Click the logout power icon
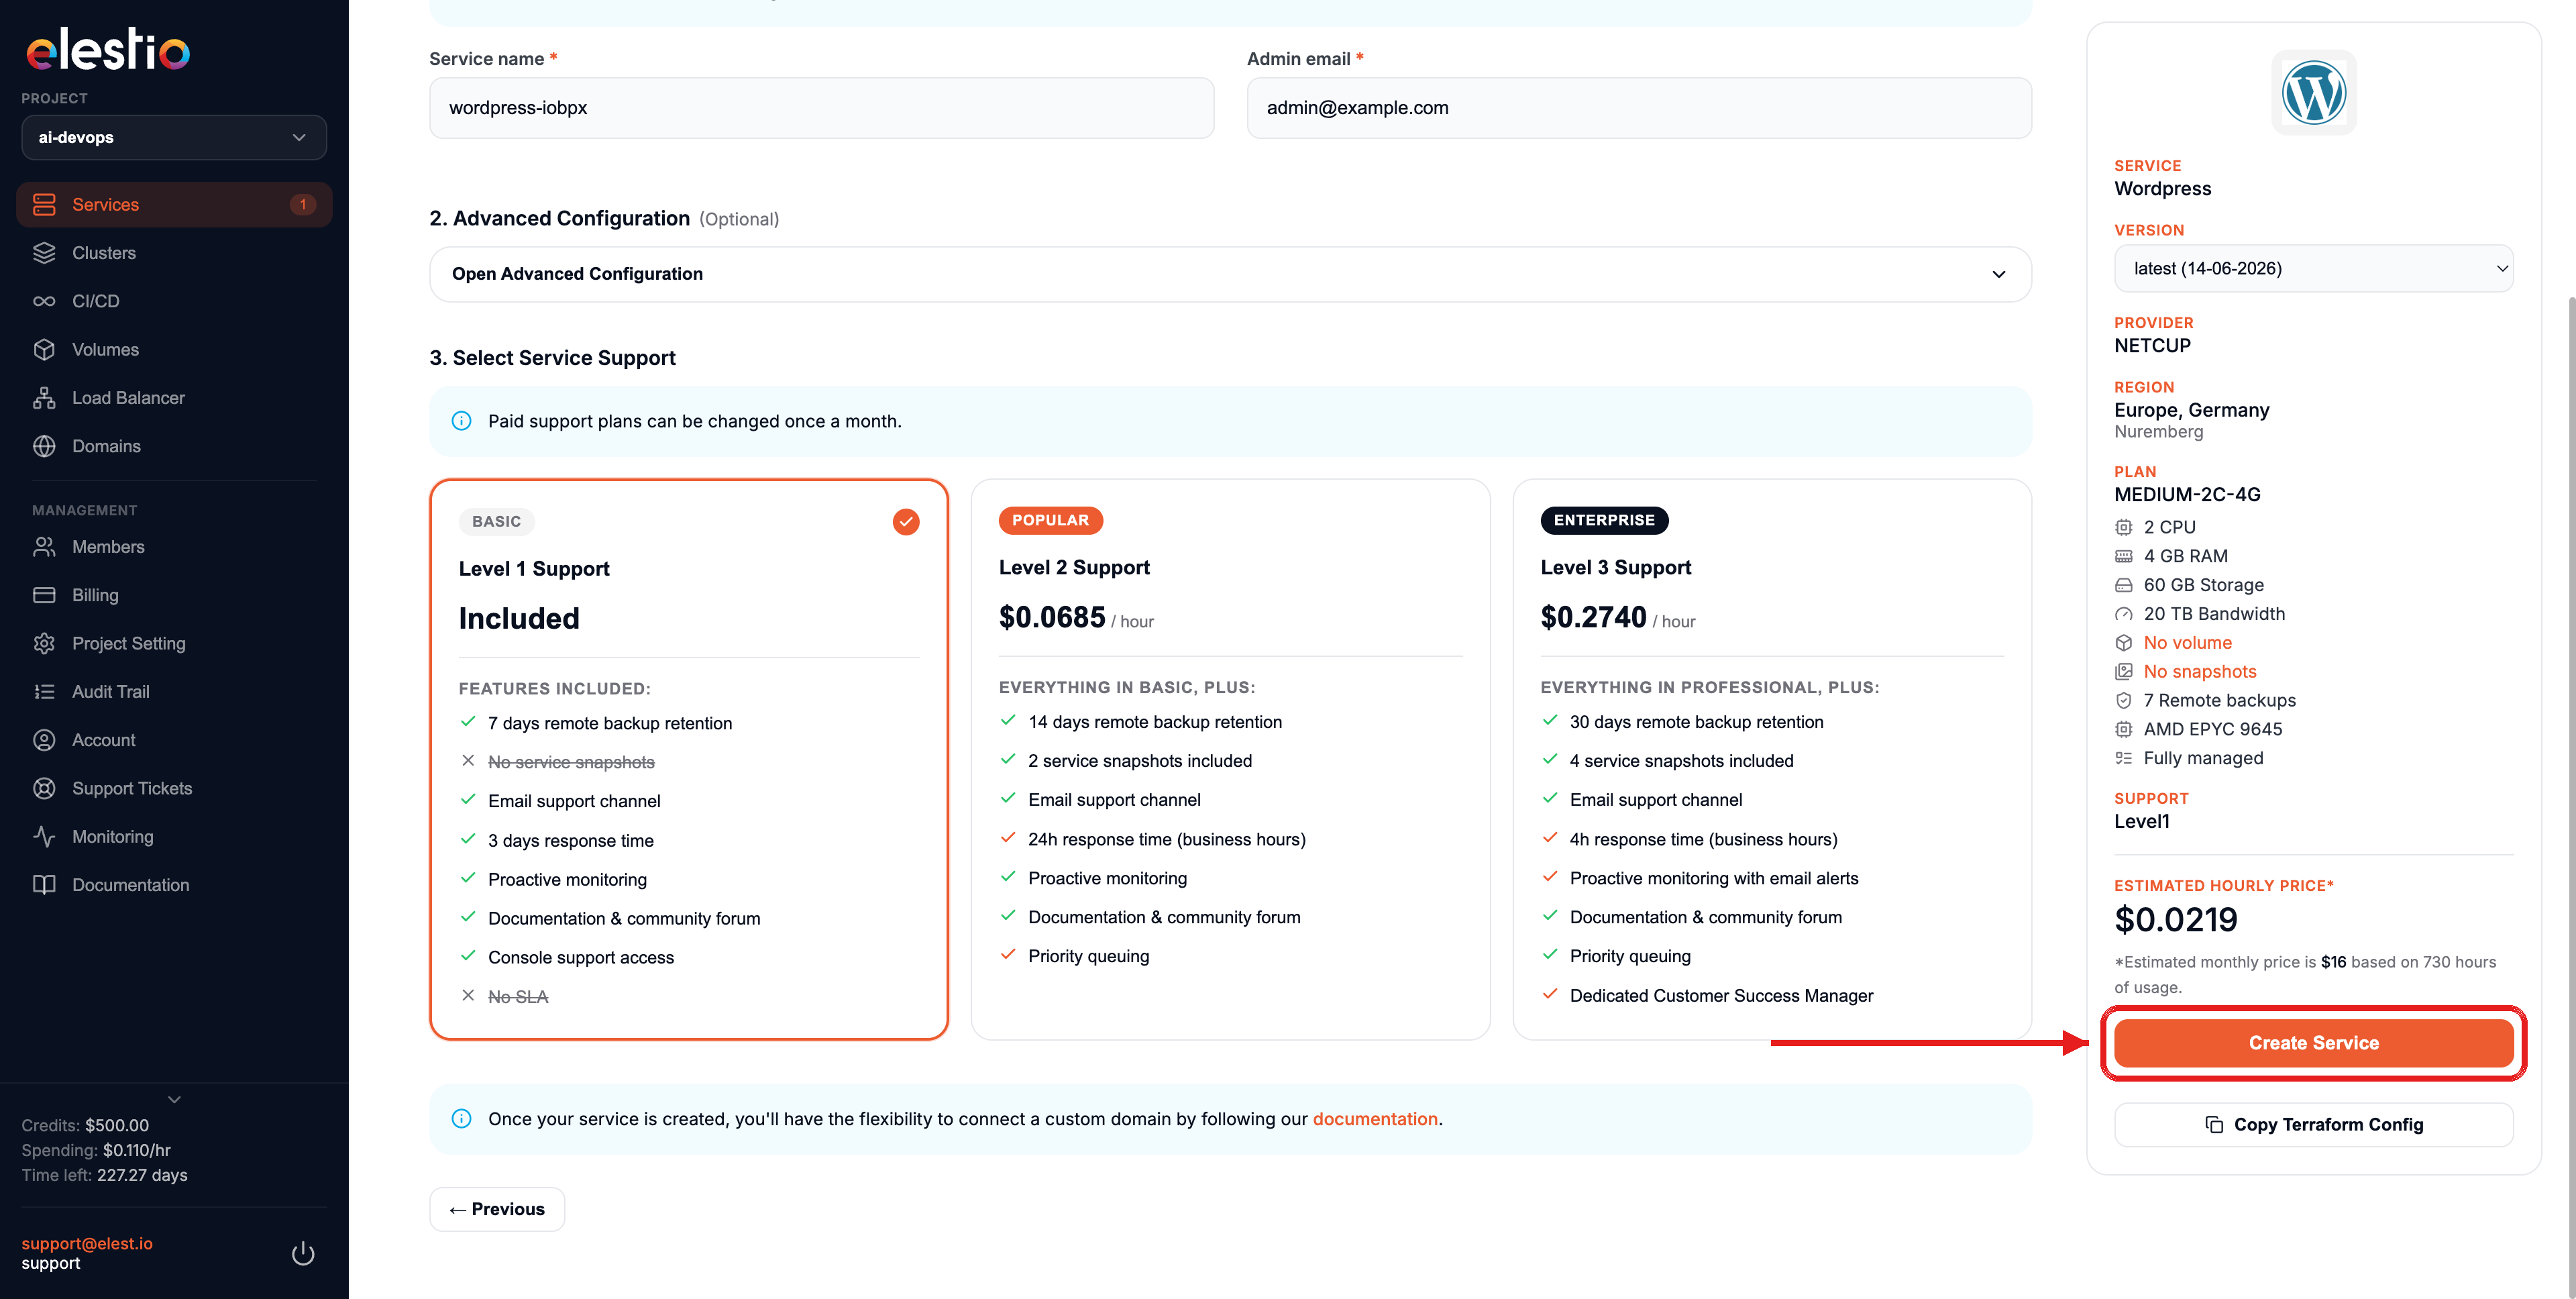Image resolution: width=2576 pixels, height=1299 pixels. [303, 1253]
